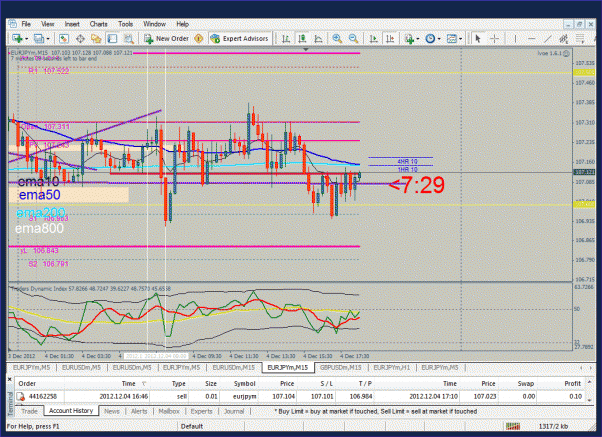
Task: Click the Templates icon
Action: [452, 38]
